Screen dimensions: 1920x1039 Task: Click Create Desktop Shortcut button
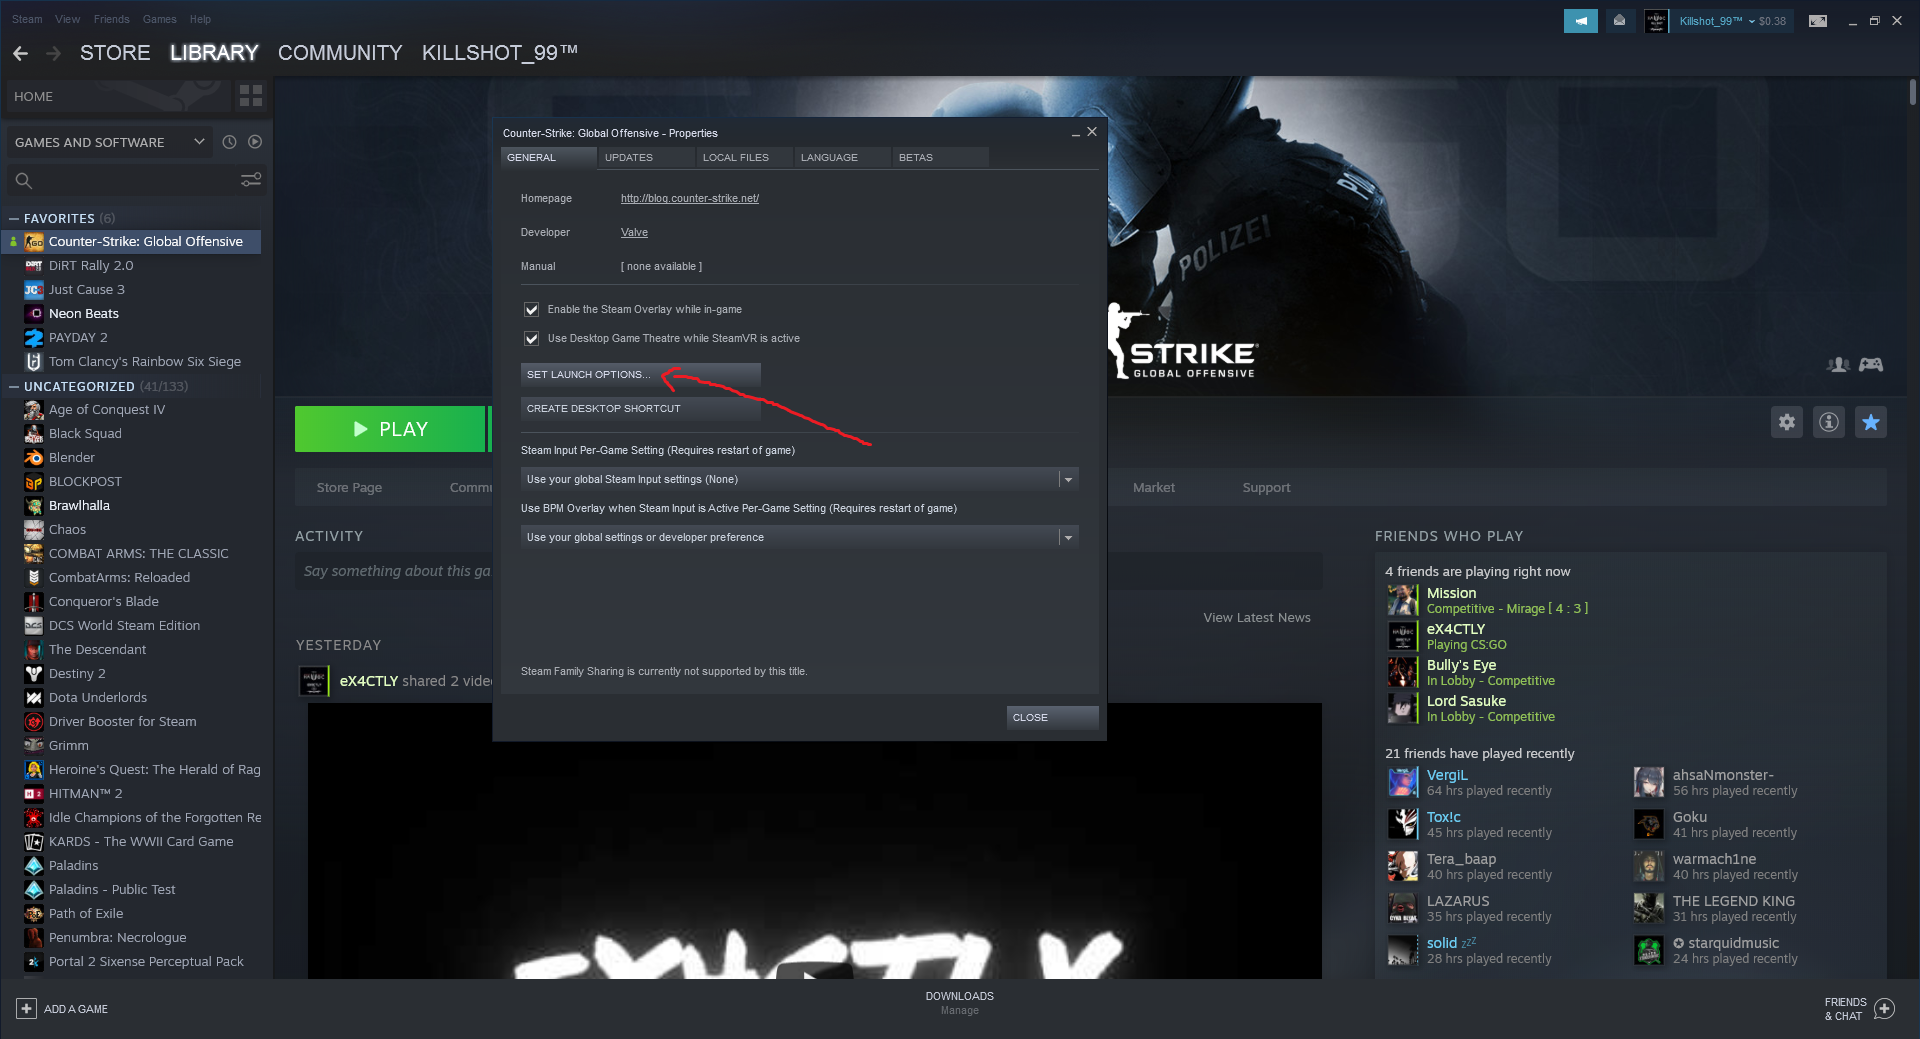pyautogui.click(x=641, y=409)
